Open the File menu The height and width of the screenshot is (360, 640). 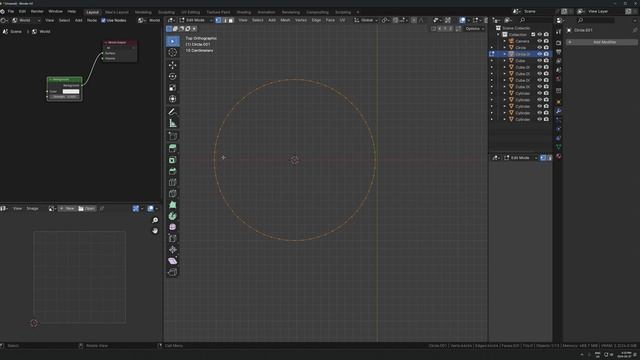point(11,11)
